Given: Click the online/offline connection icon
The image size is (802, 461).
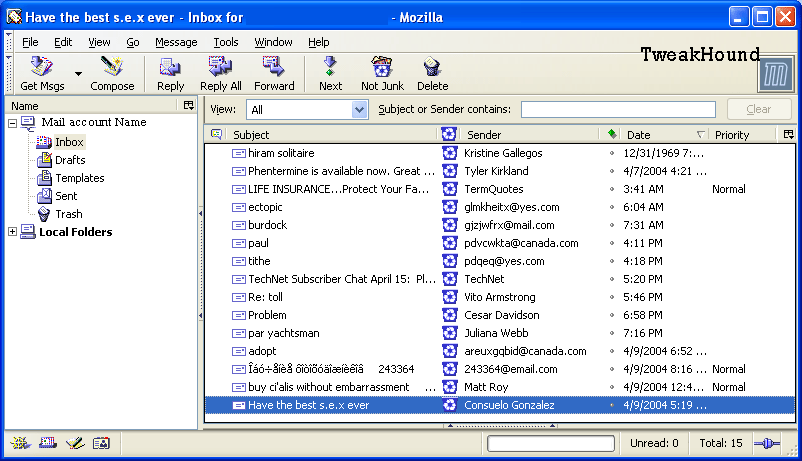Looking at the screenshot, I should tap(767, 444).
